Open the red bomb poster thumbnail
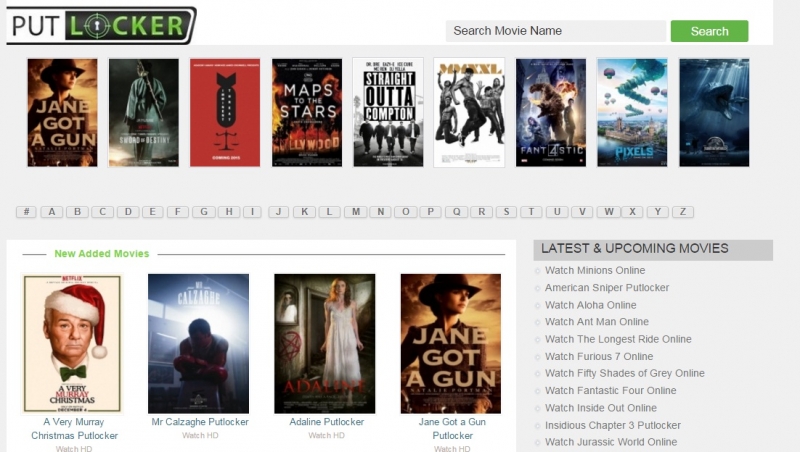 point(225,112)
